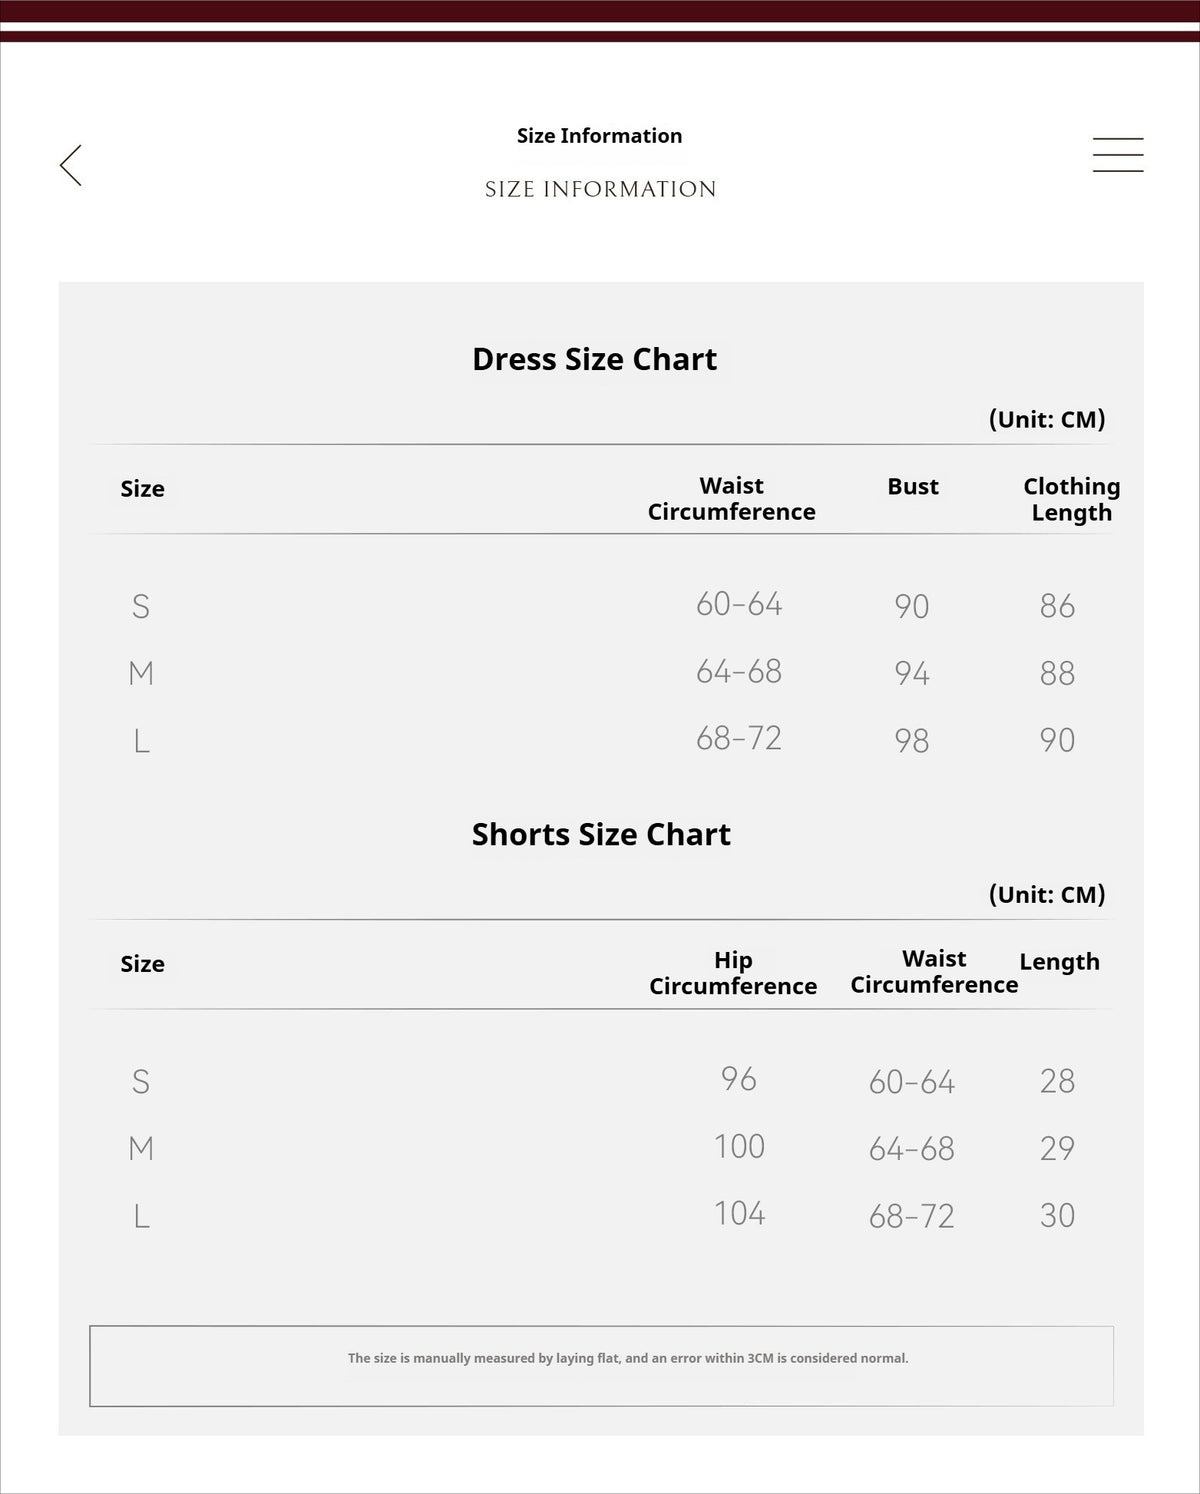This screenshot has height=1494, width=1200.
Task: Click the dress chart Unit: CM label
Action: click(1047, 419)
